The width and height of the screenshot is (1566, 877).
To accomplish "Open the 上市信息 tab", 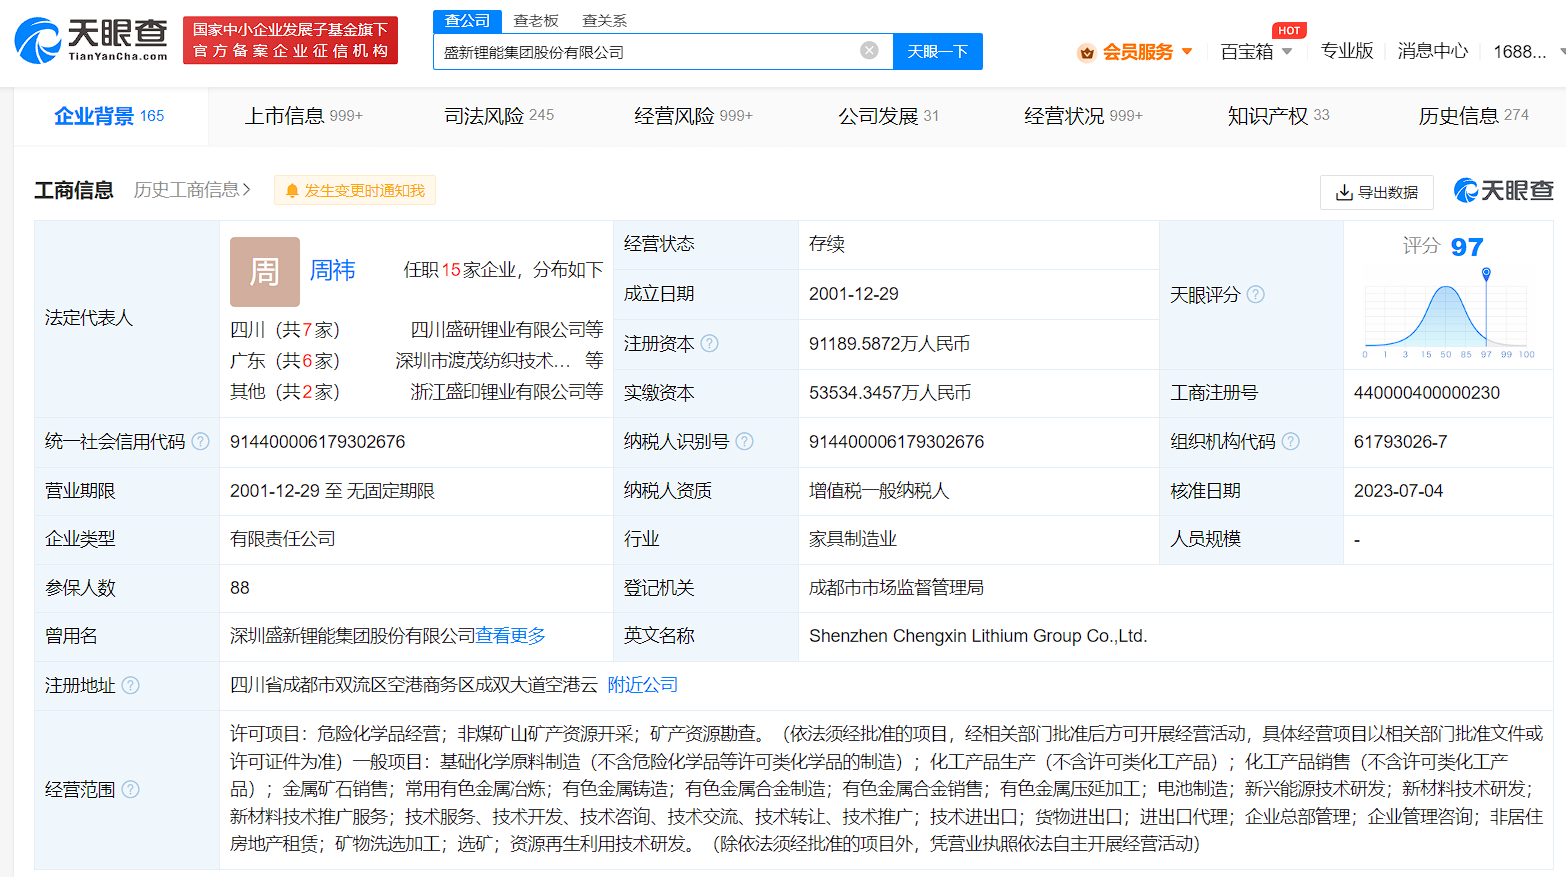I will (304, 116).
